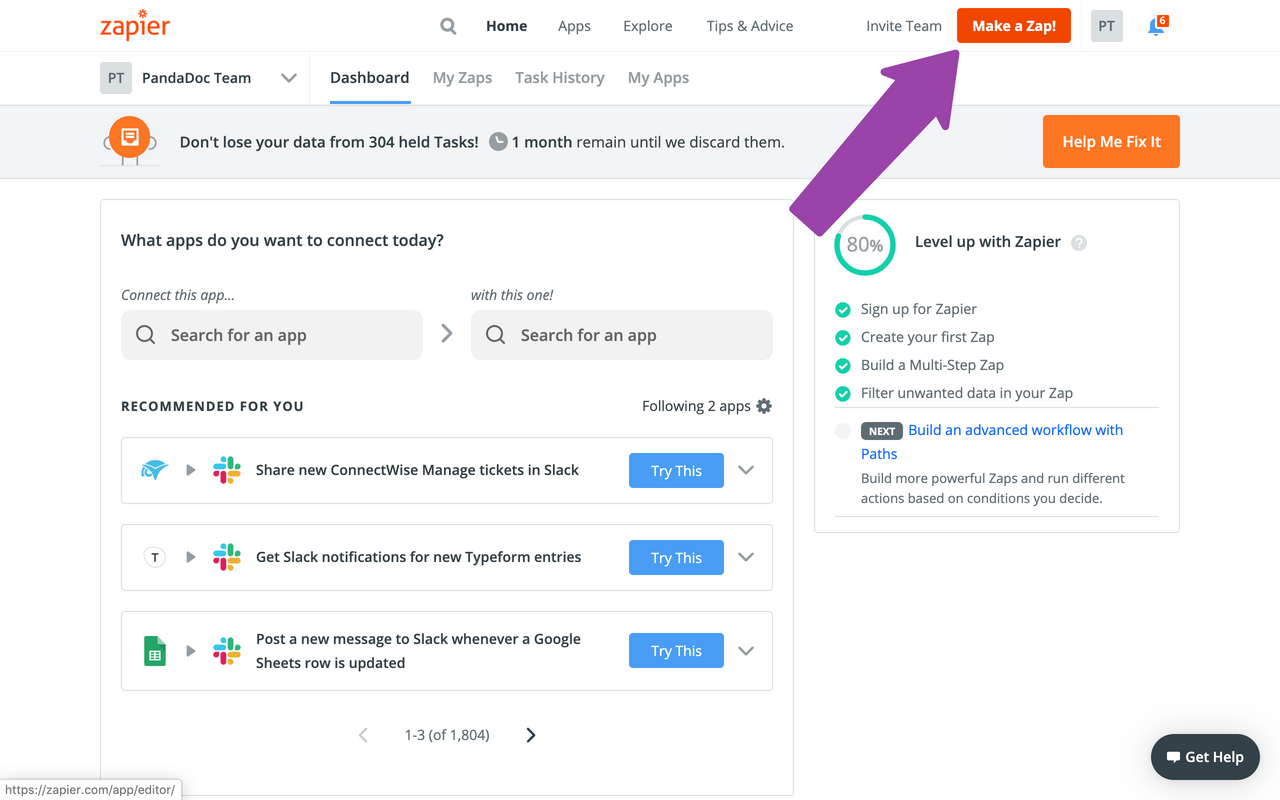Click the 304 held Tasks warning text
This screenshot has width=1280, height=800.
[329, 142]
